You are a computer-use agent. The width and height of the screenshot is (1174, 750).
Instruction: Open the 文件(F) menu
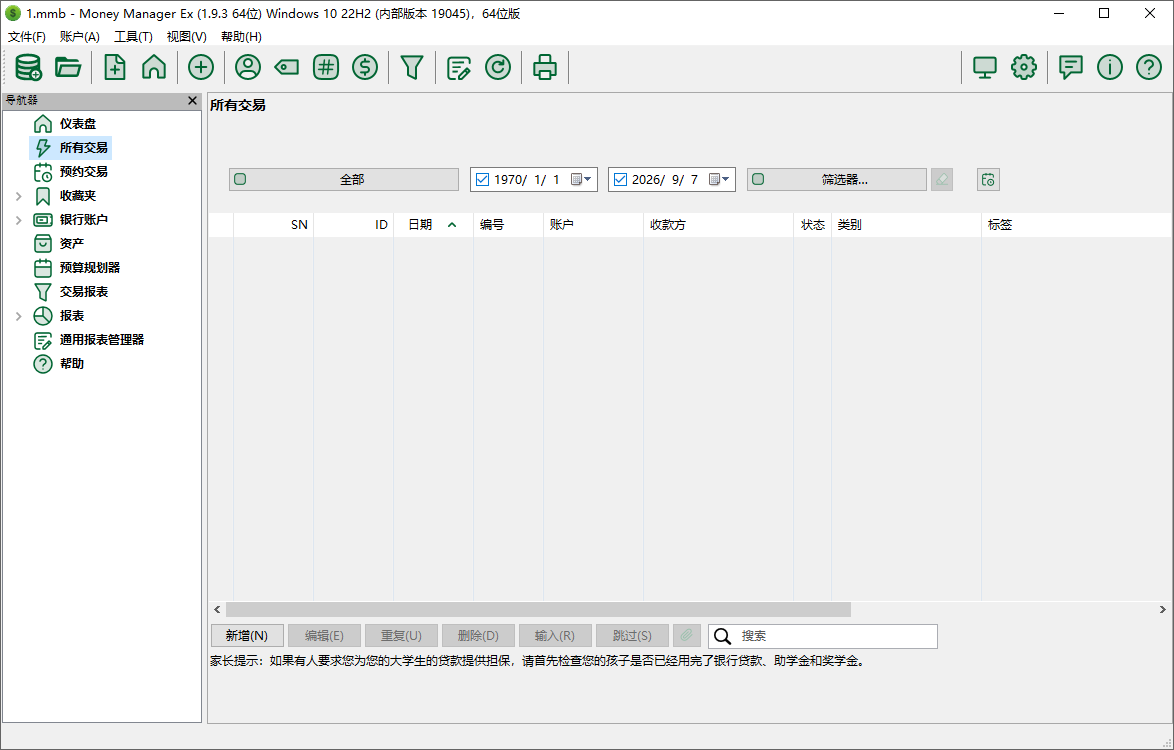click(x=27, y=37)
